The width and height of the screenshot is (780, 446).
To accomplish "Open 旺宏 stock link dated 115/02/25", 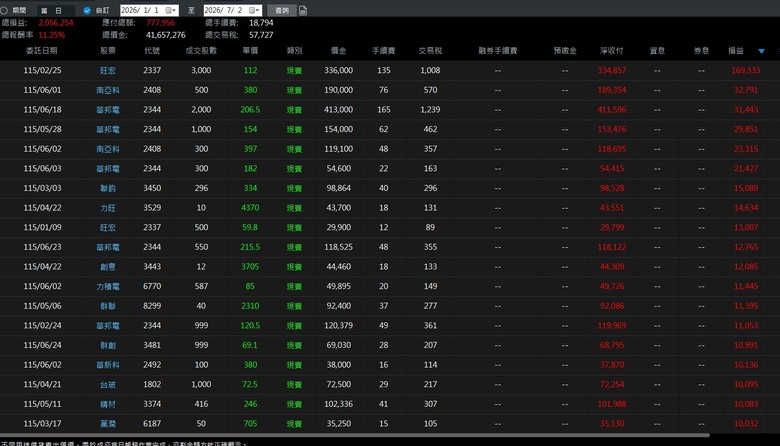I will click(x=108, y=71).
